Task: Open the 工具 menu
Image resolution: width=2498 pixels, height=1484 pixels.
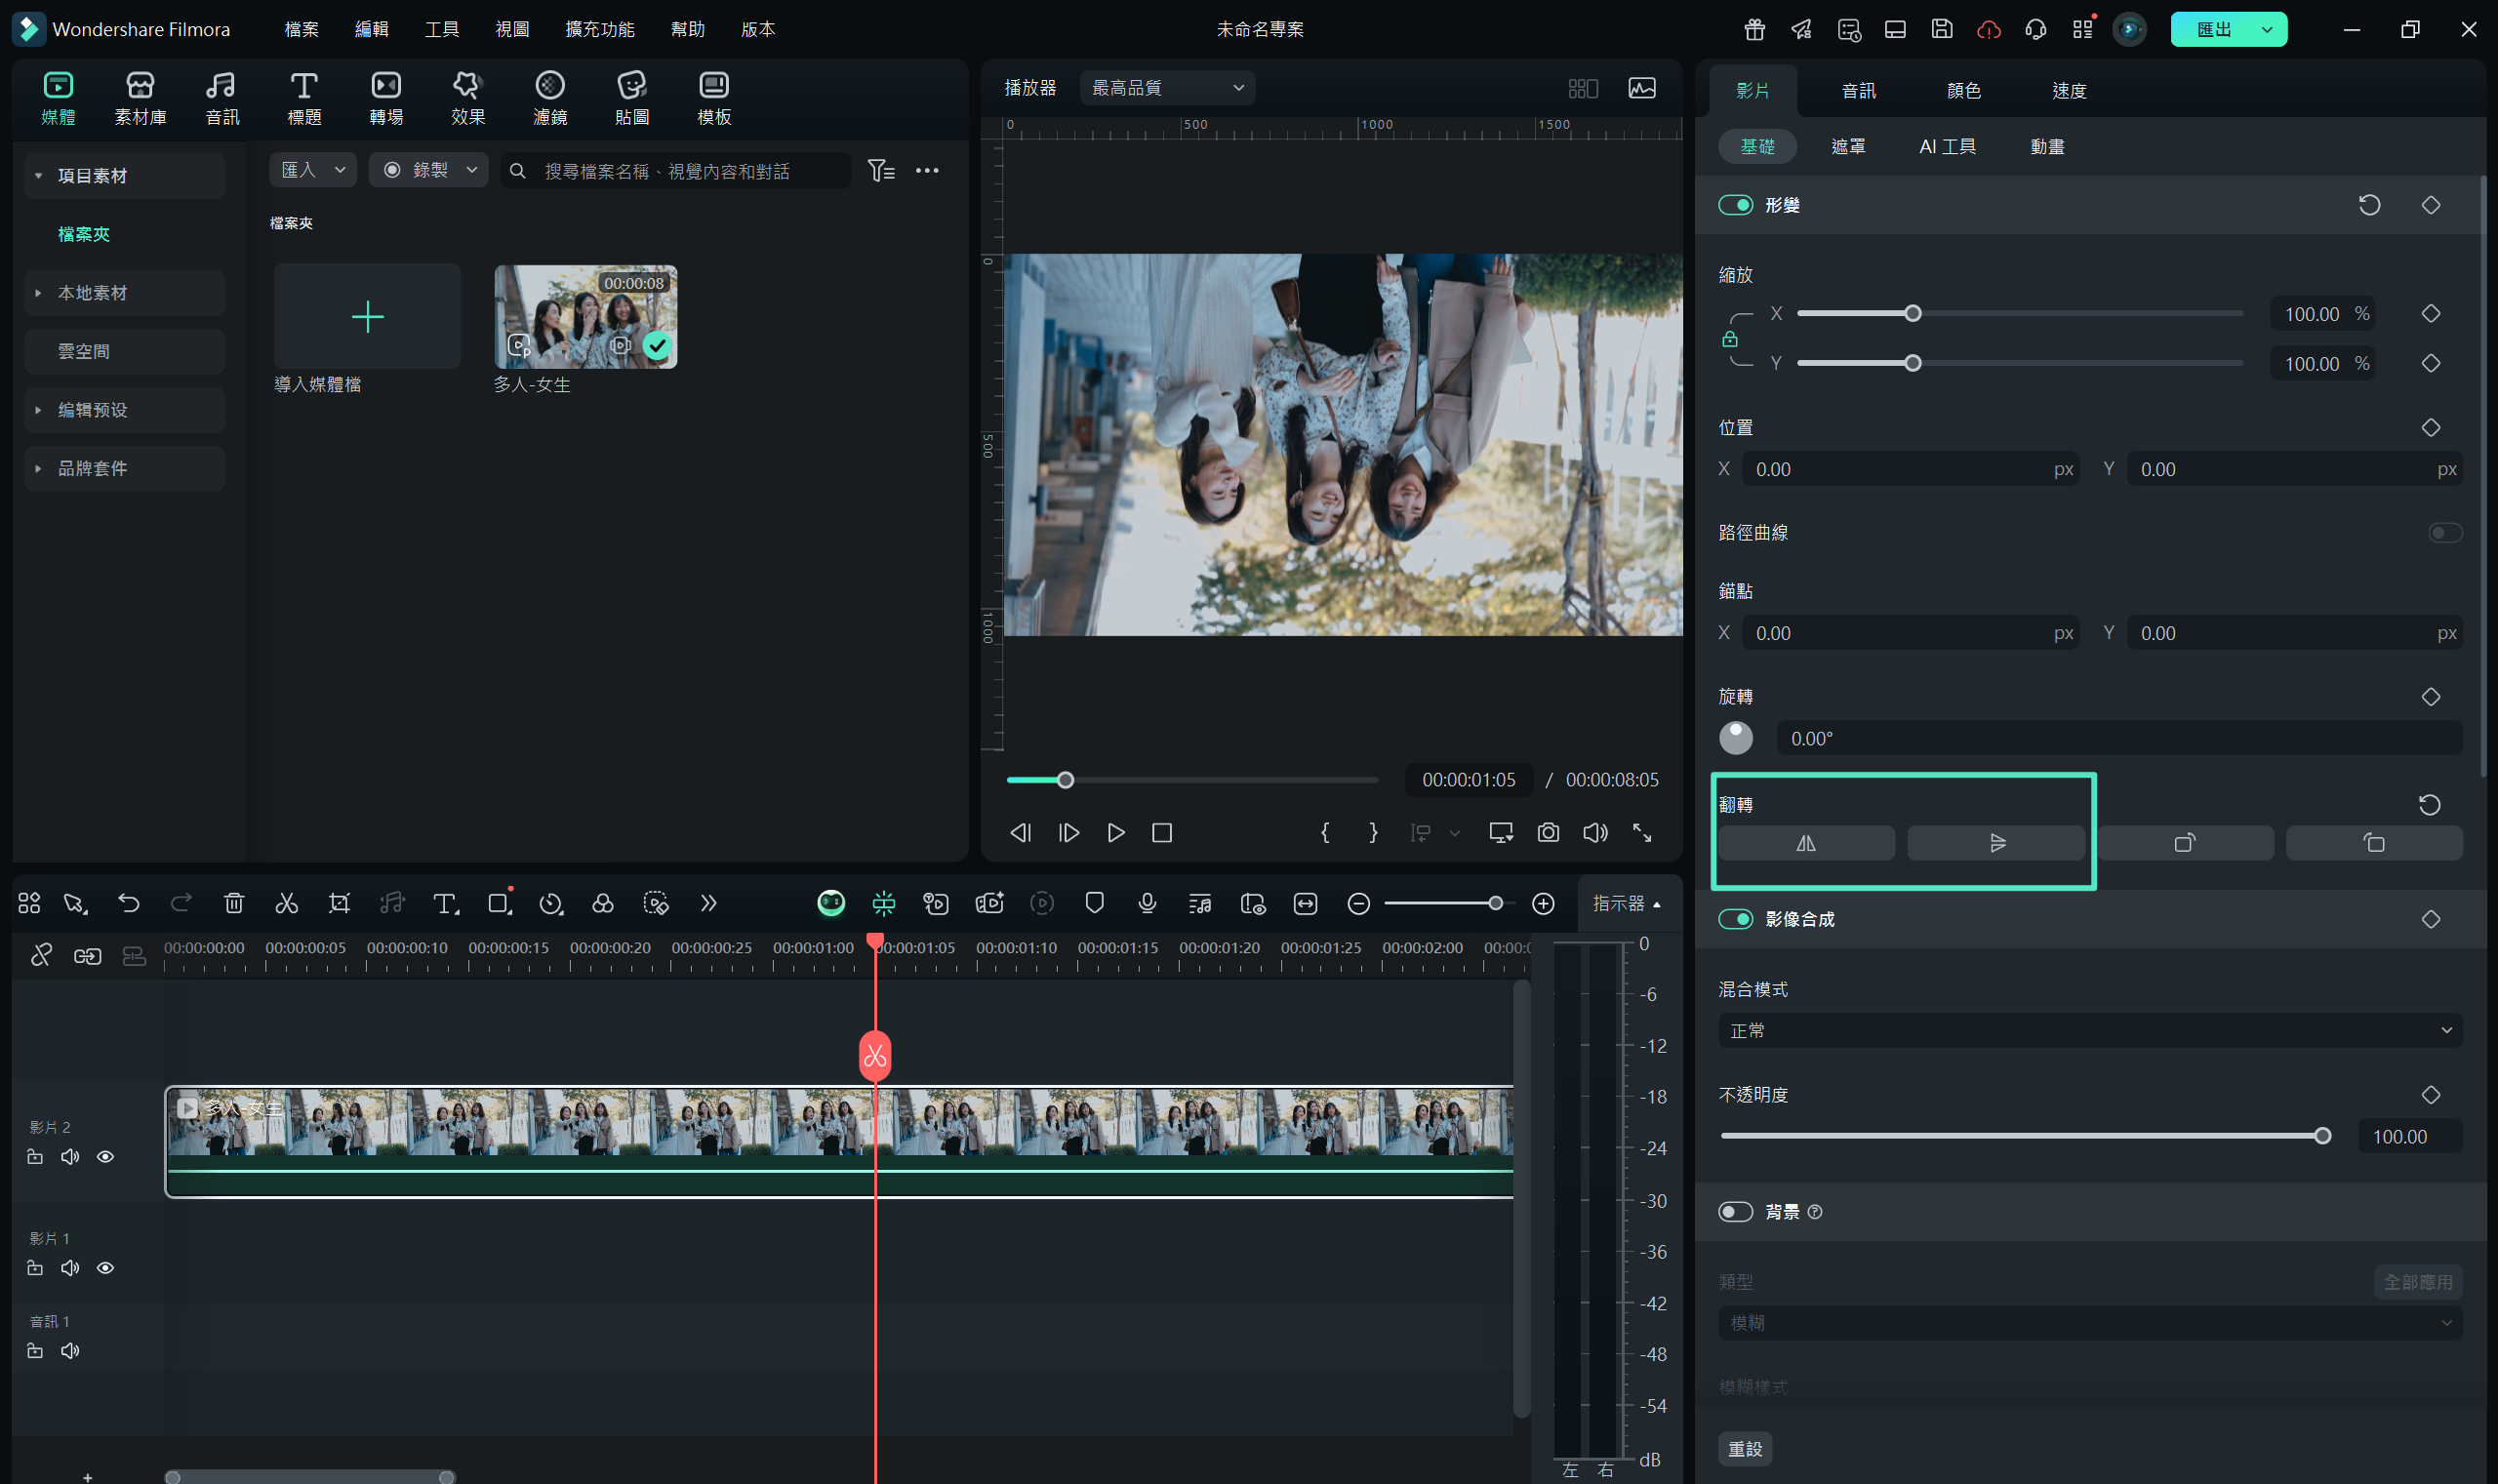Action: click(x=441, y=29)
